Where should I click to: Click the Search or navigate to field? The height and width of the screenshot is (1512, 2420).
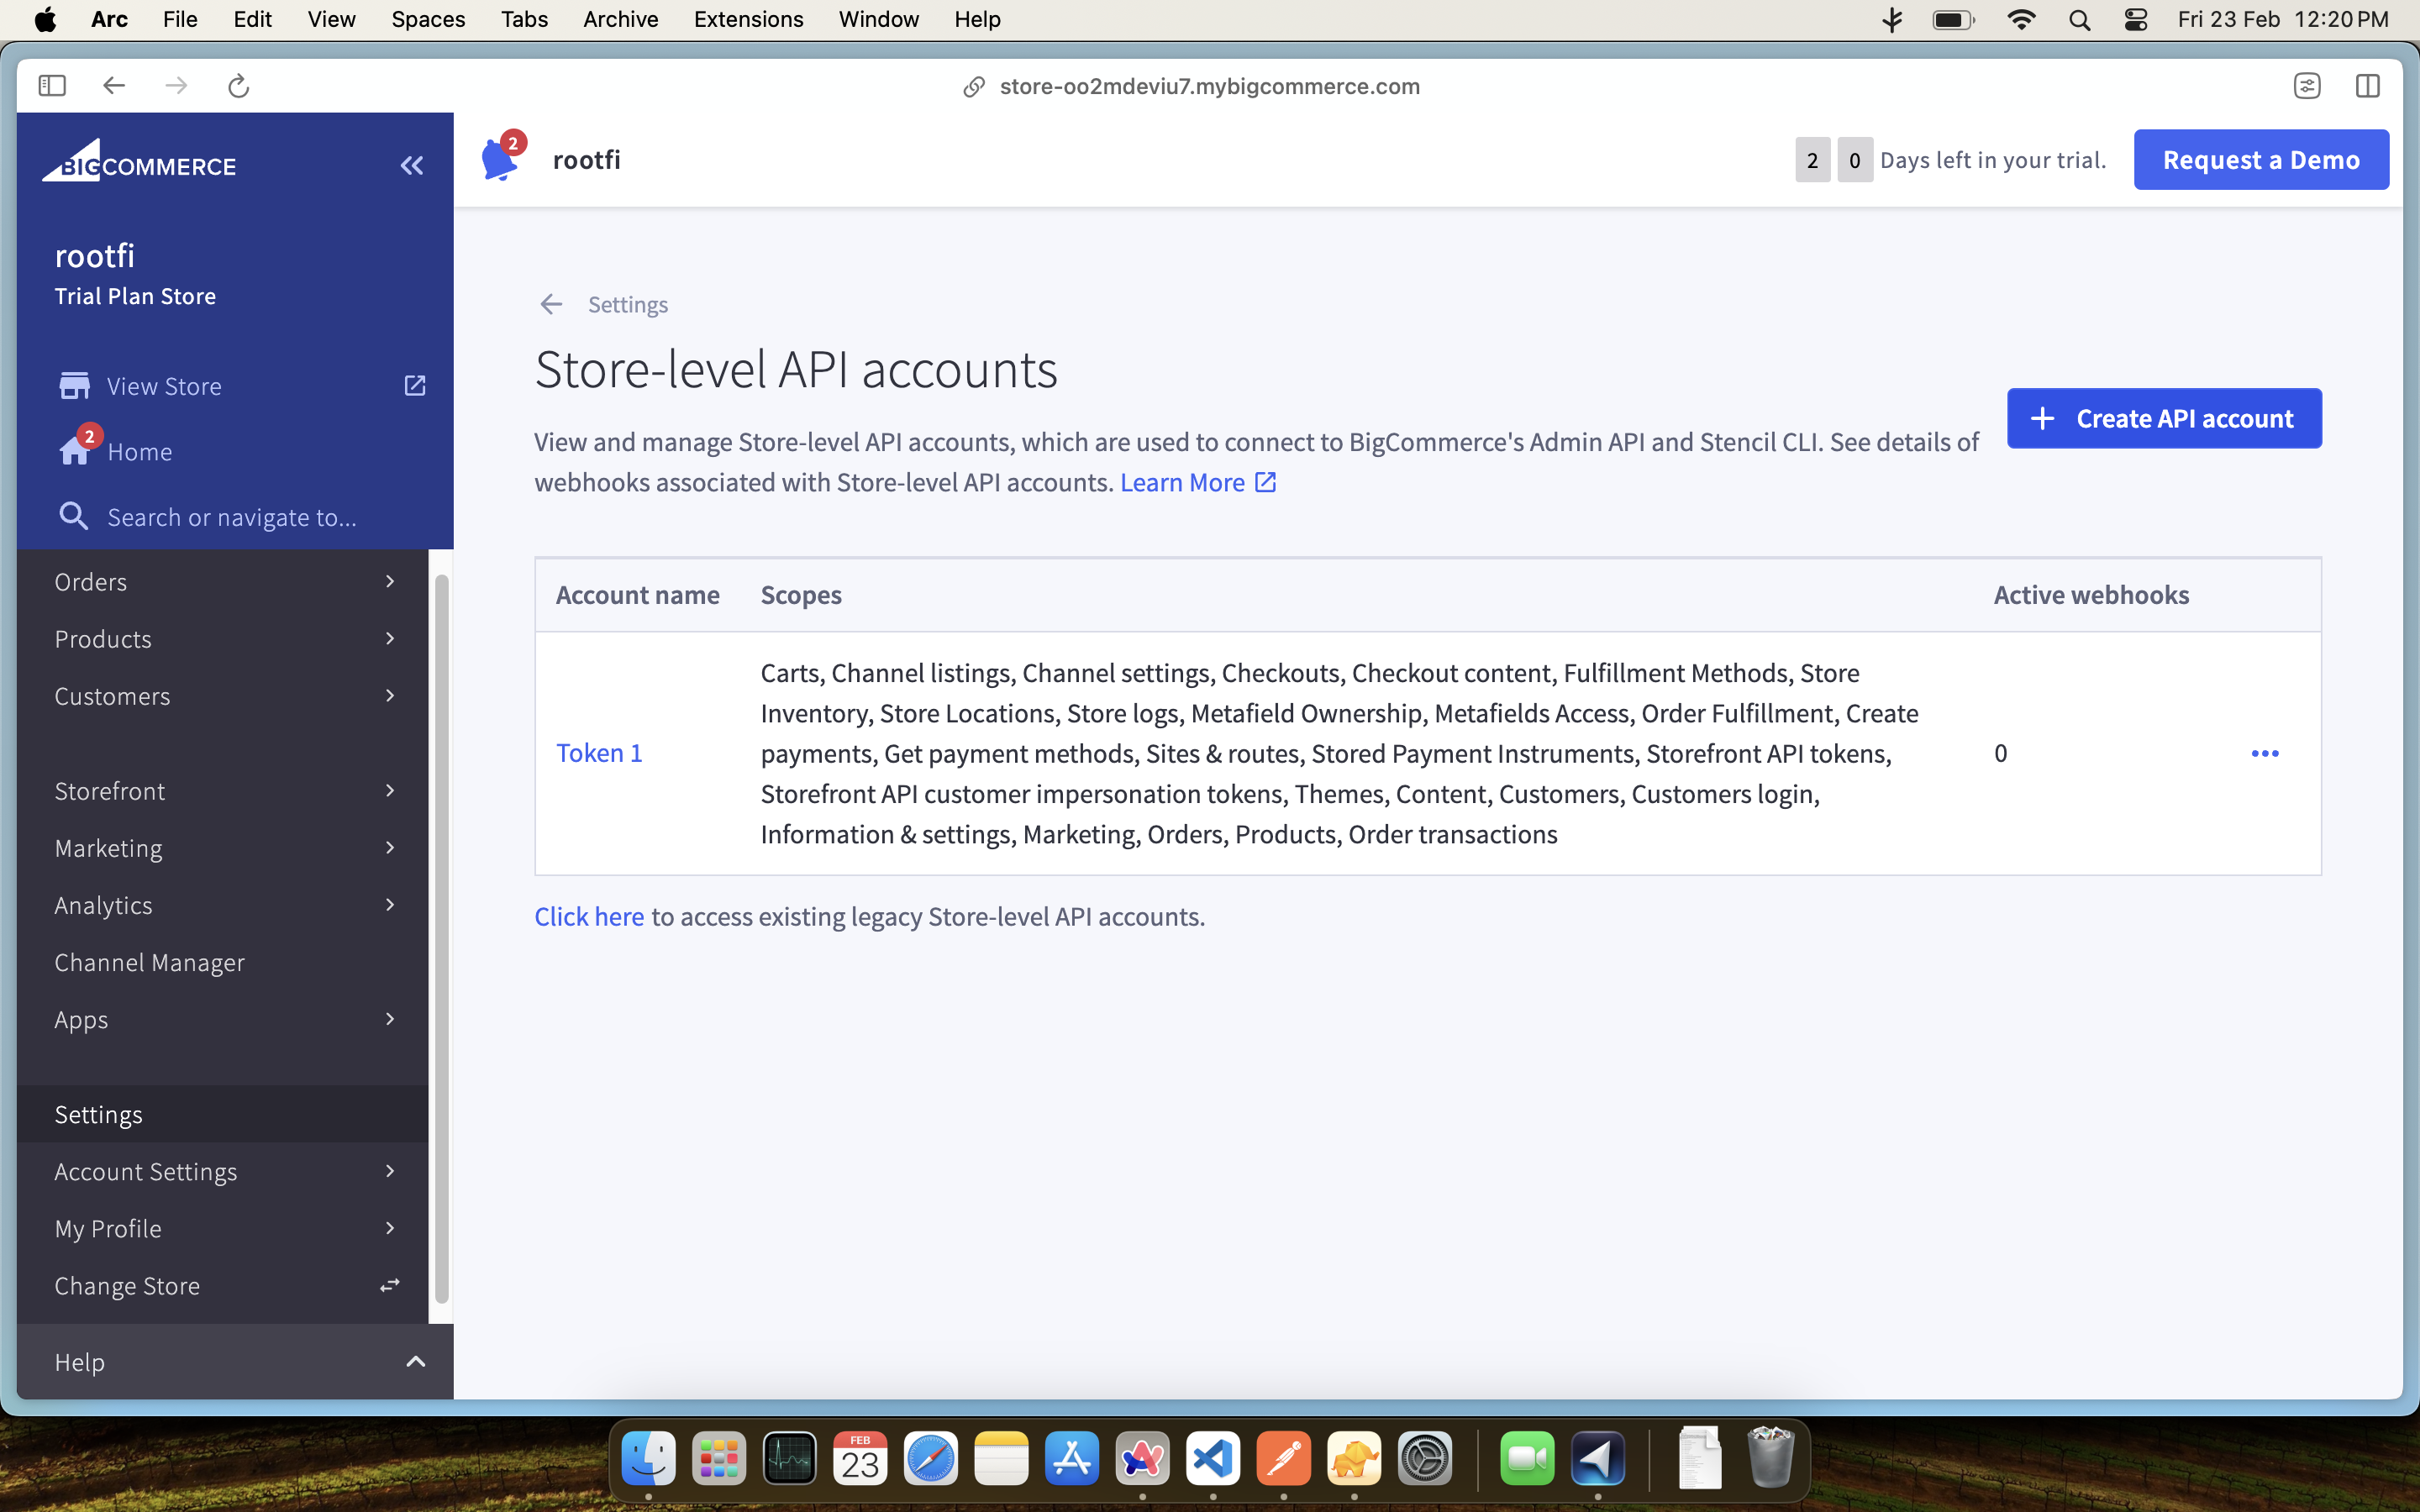(232, 517)
